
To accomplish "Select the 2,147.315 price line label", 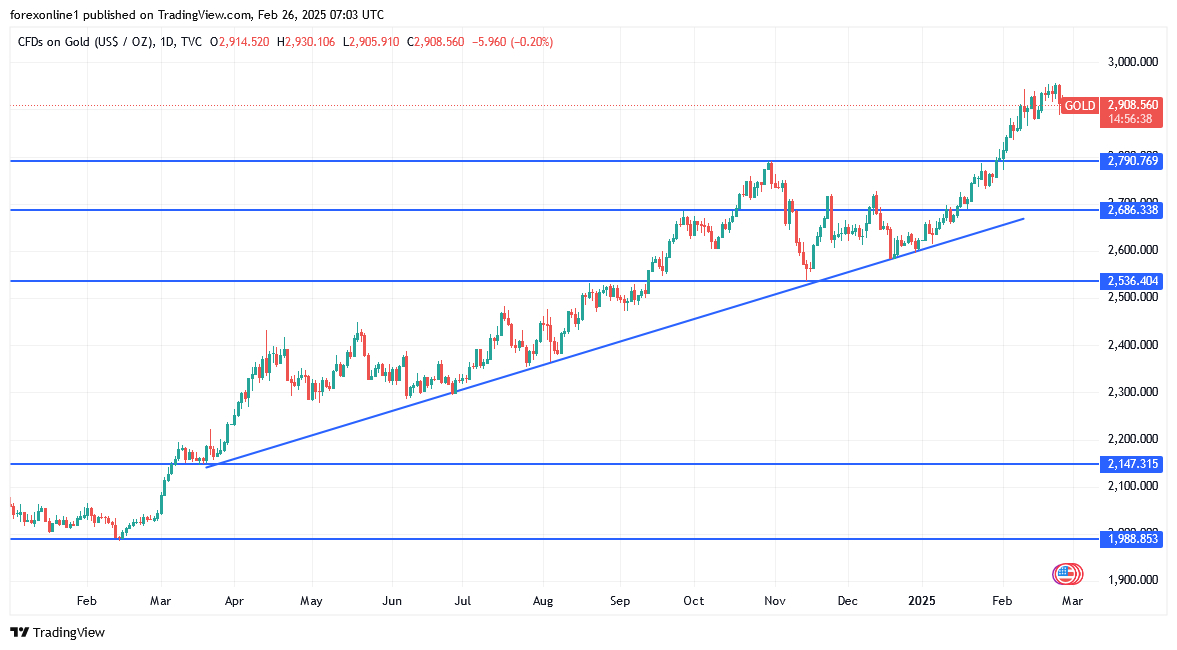I will [x=1131, y=464].
